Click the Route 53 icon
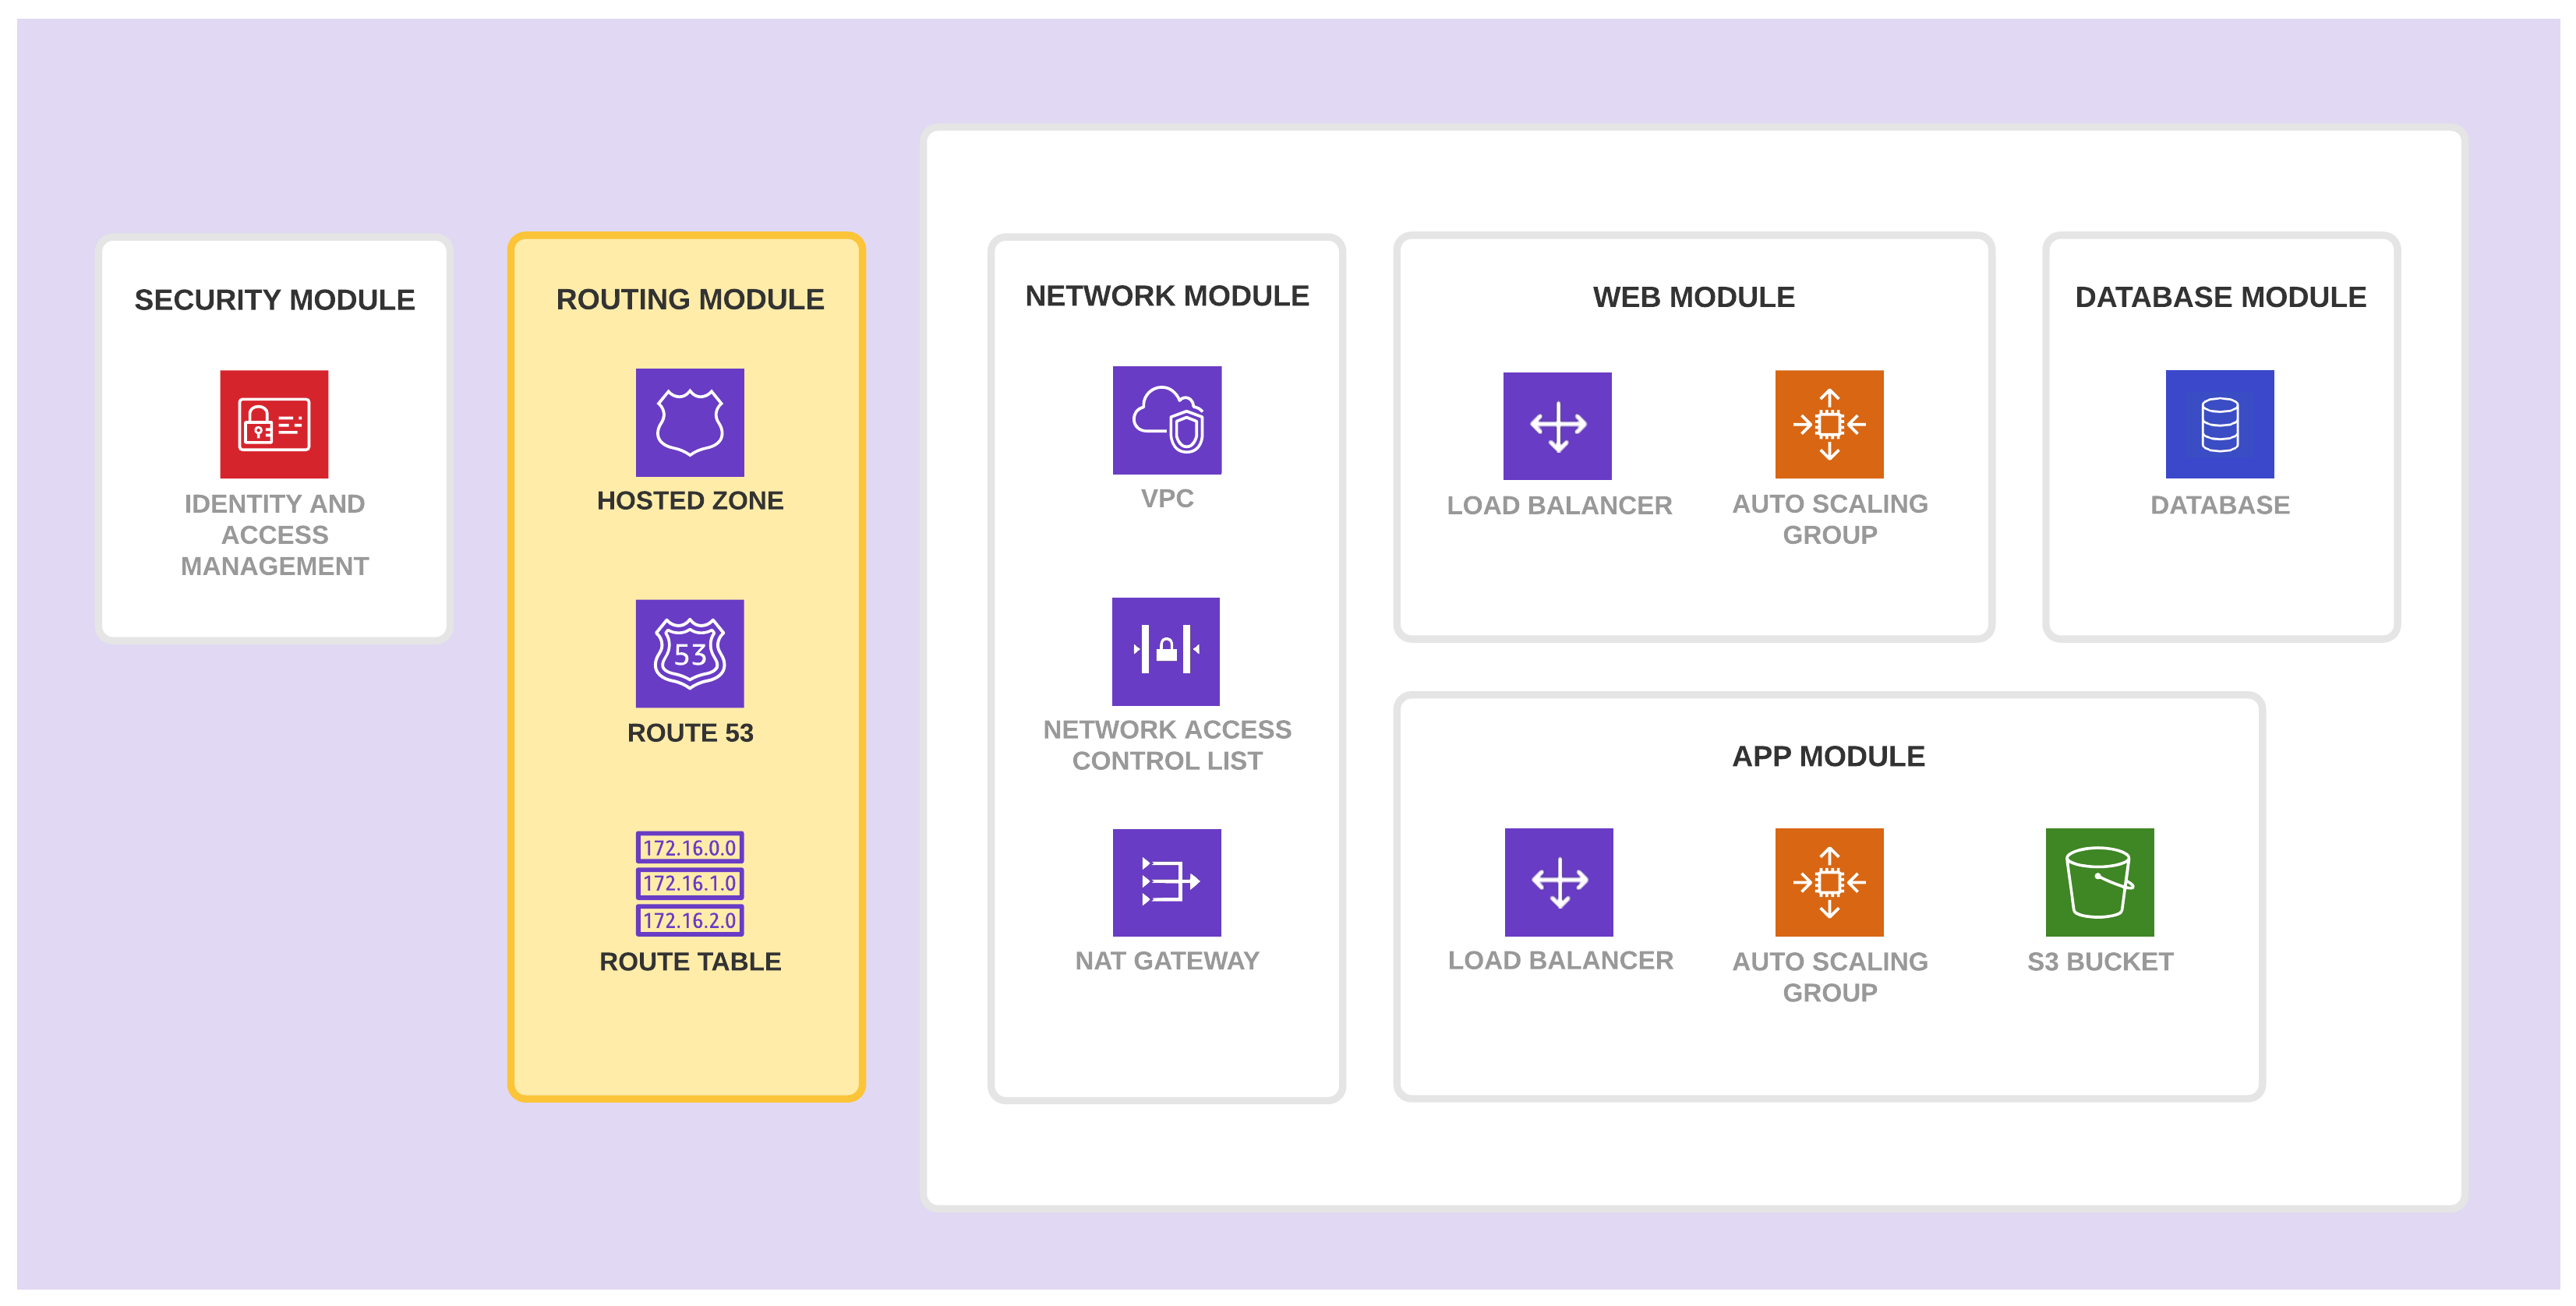Viewport: 2576px width, 1306px height. 690,653
